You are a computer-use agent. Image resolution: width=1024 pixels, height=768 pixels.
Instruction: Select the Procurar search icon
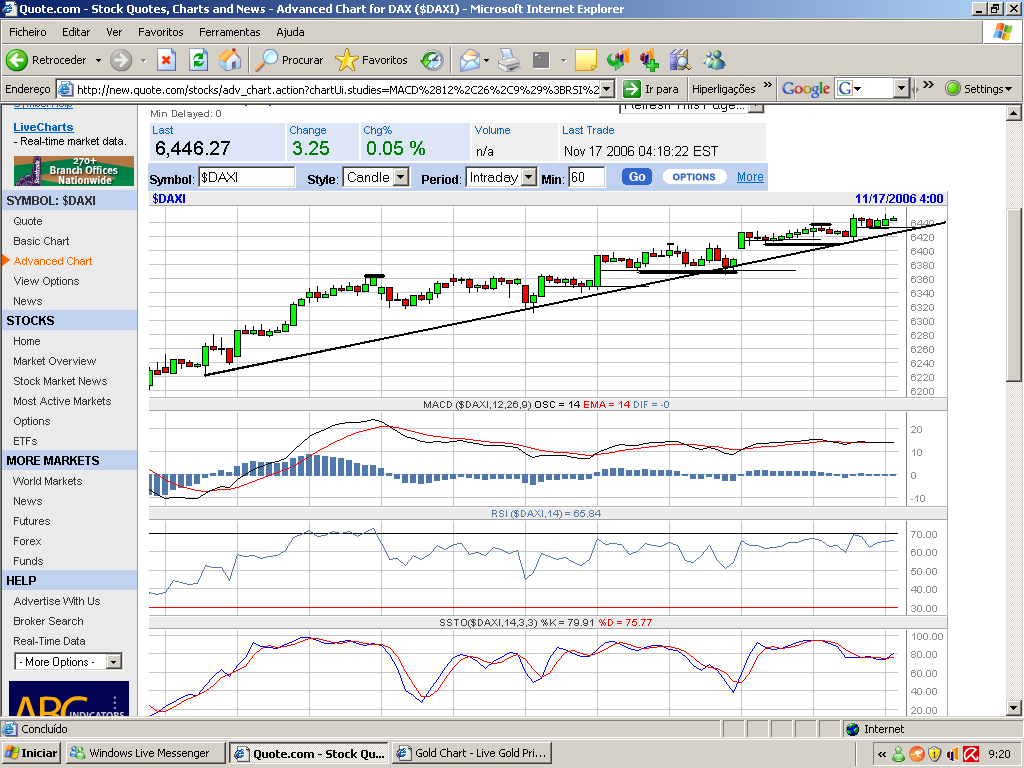pyautogui.click(x=266, y=60)
